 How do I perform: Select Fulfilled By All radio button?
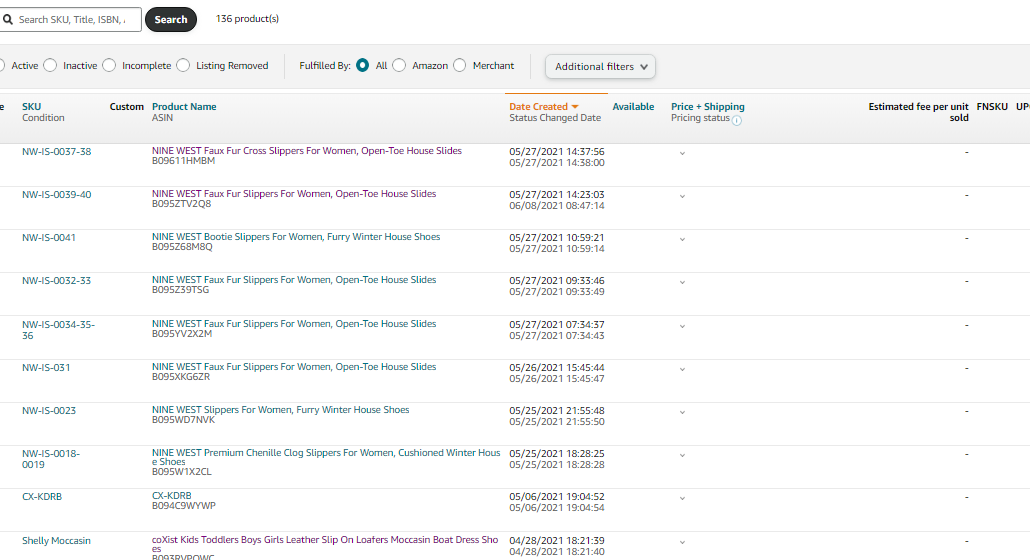point(363,65)
